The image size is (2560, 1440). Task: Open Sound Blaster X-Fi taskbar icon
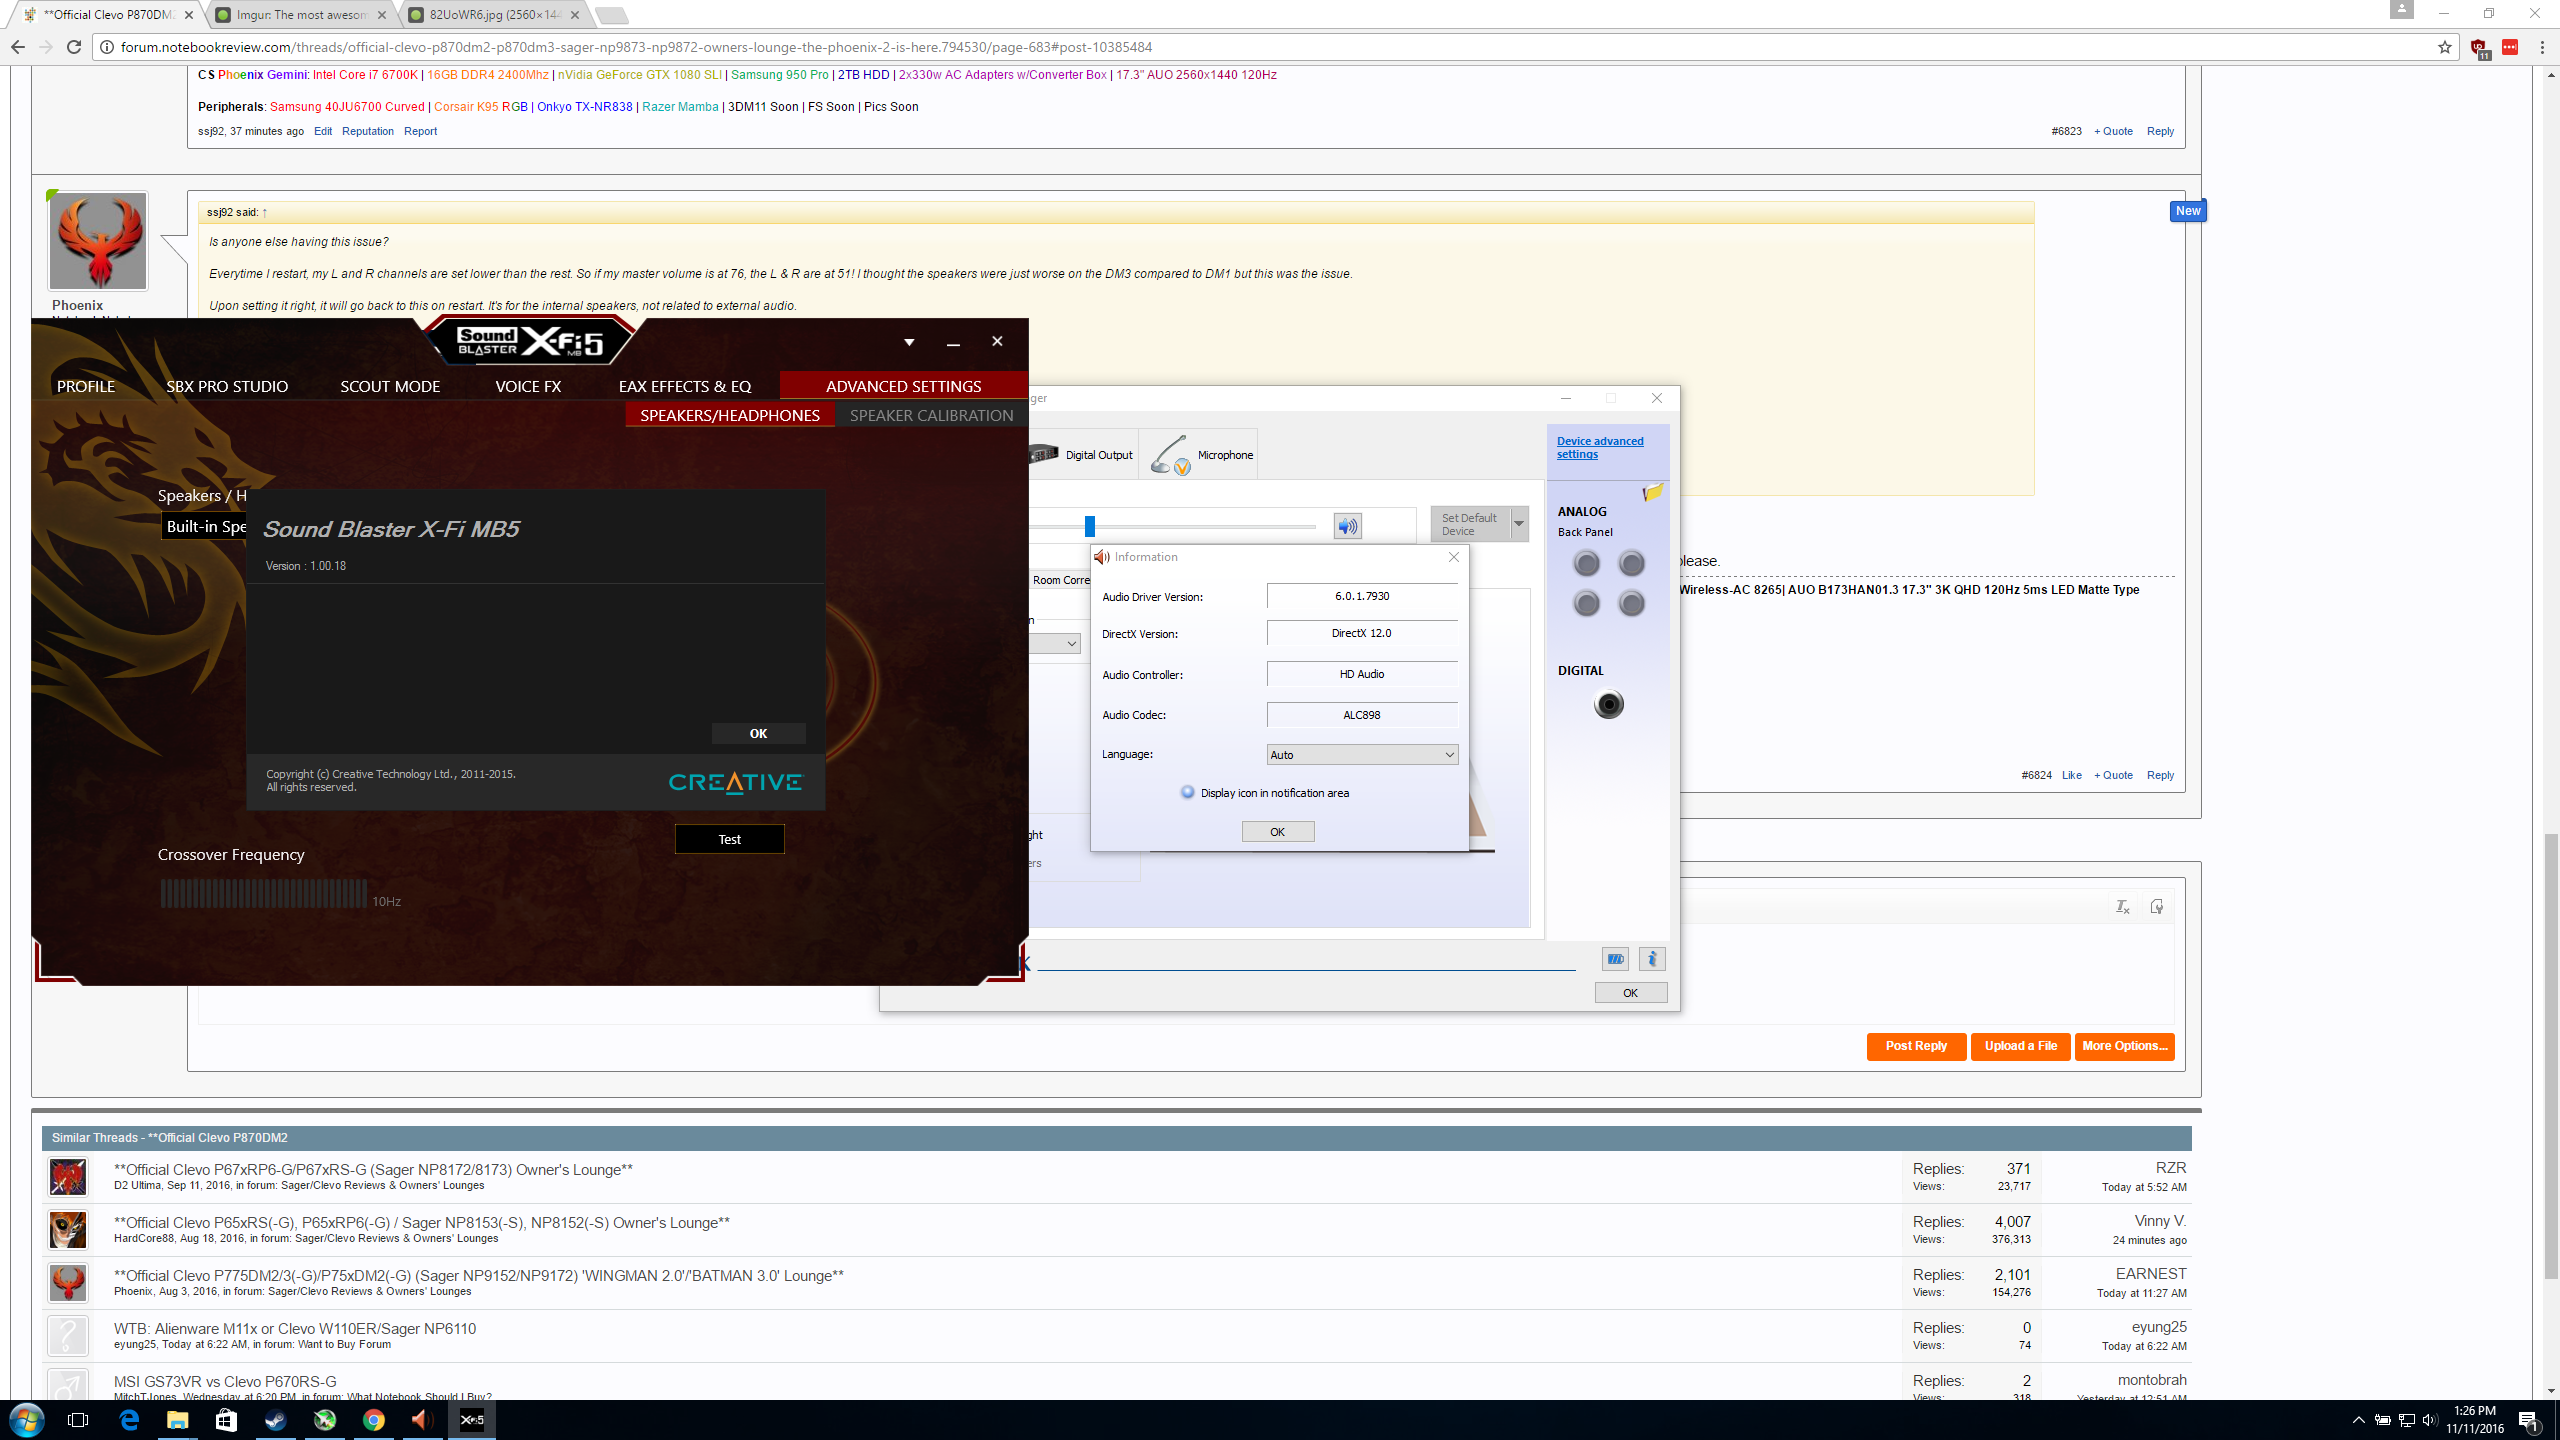[472, 1419]
